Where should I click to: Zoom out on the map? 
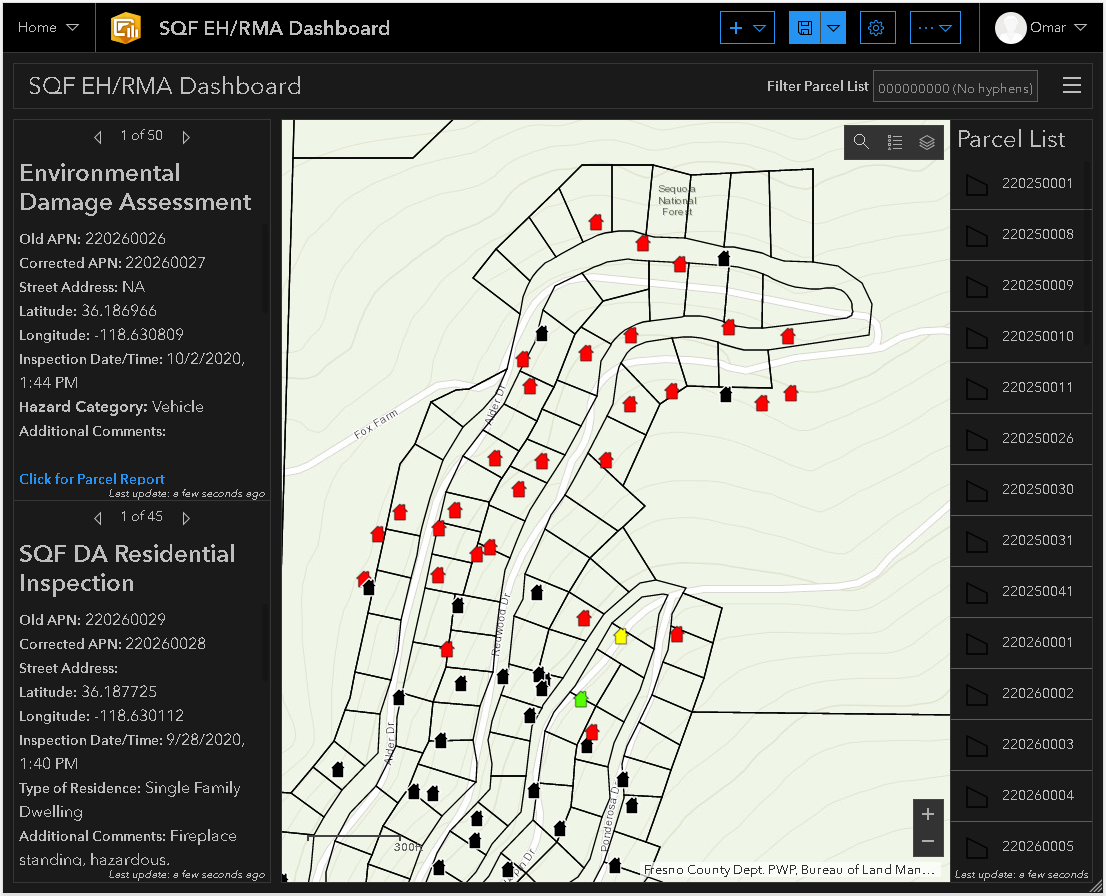[928, 841]
